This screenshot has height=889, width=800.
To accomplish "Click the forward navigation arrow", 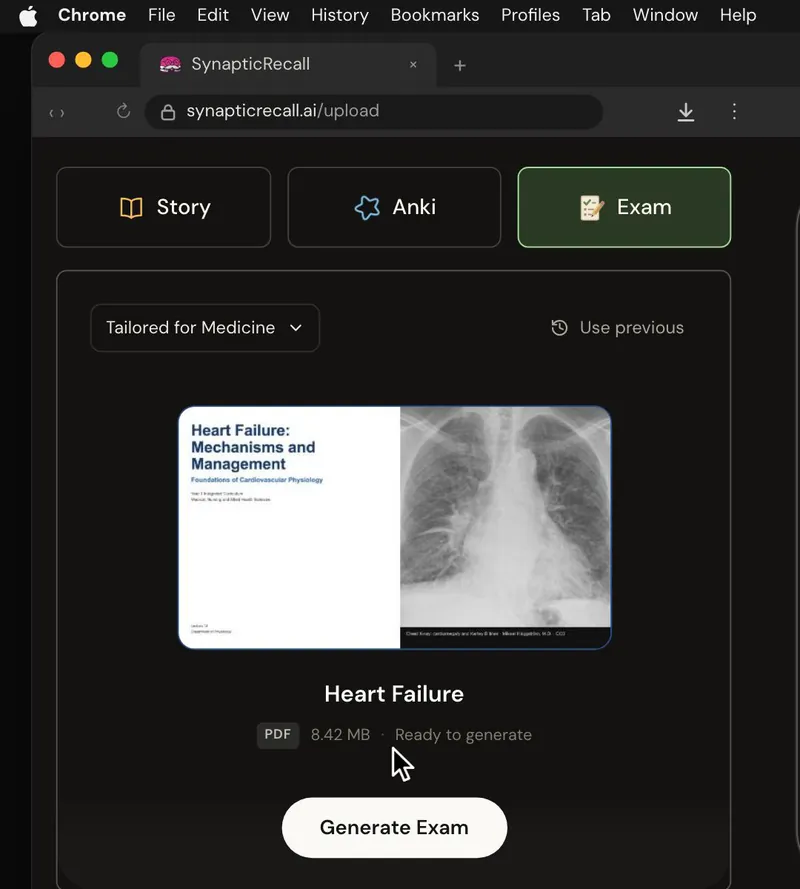I will [62, 113].
